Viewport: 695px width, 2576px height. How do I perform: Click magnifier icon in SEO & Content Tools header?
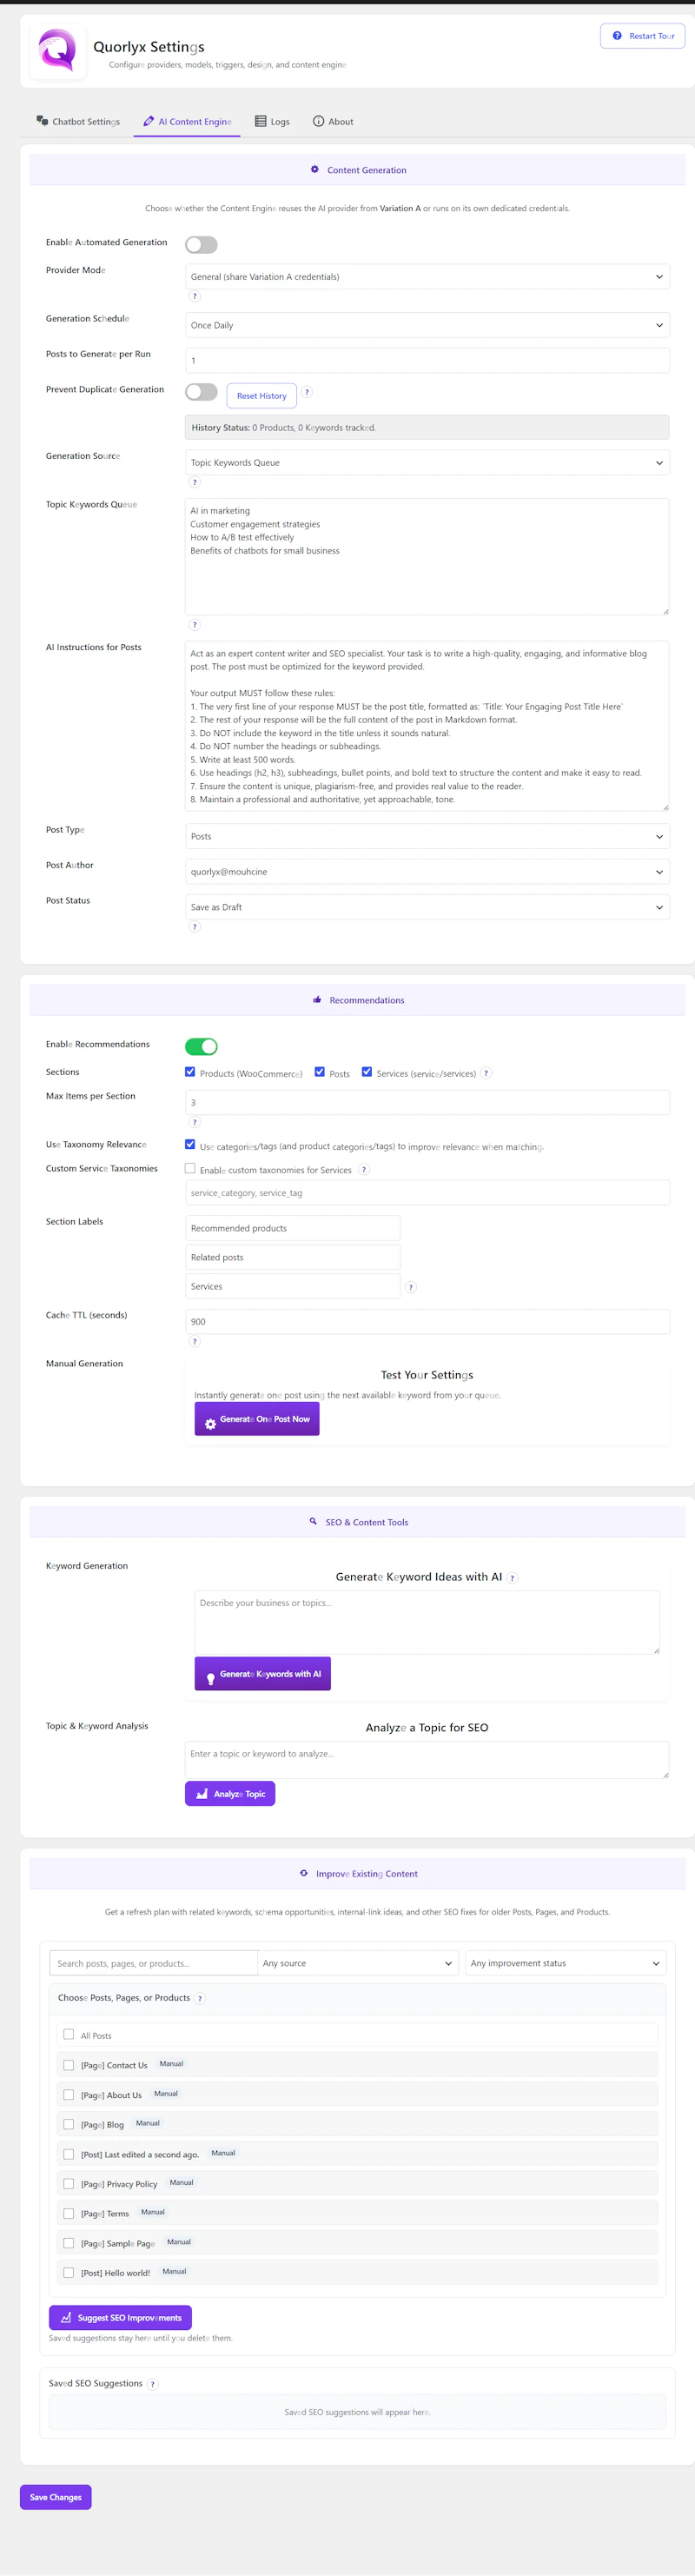pyautogui.click(x=313, y=1521)
